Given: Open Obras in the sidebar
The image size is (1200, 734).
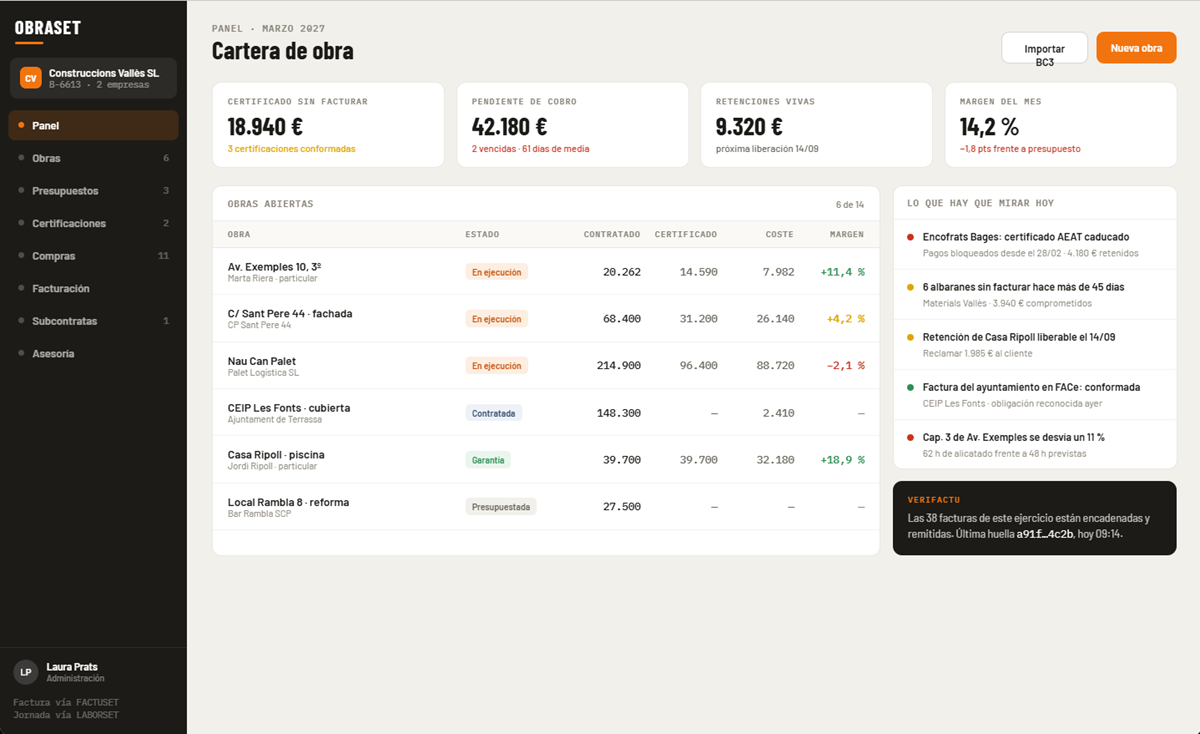Looking at the screenshot, I should pos(93,158).
